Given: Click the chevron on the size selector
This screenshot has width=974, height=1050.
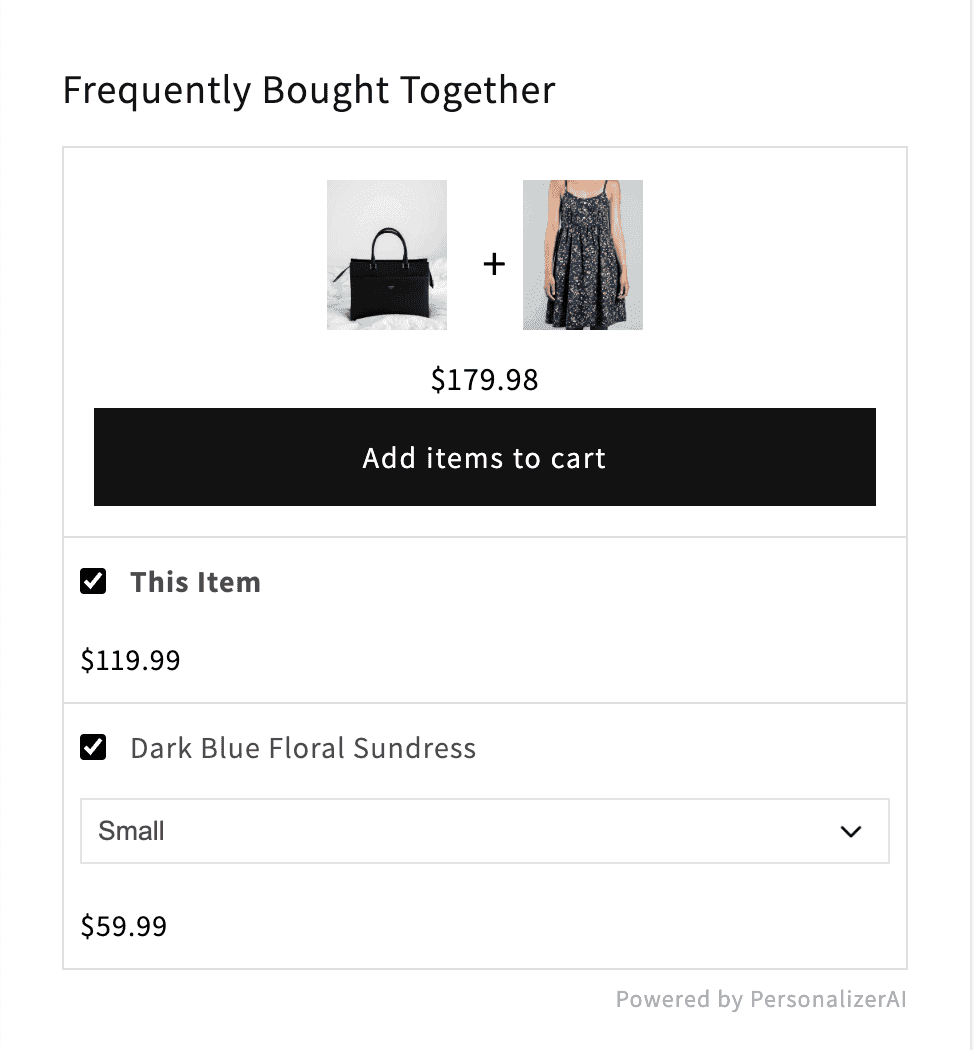Looking at the screenshot, I should tap(851, 831).
